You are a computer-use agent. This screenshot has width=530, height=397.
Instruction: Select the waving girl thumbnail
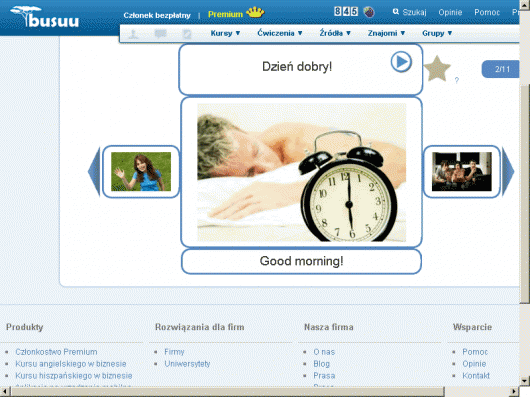(x=141, y=172)
